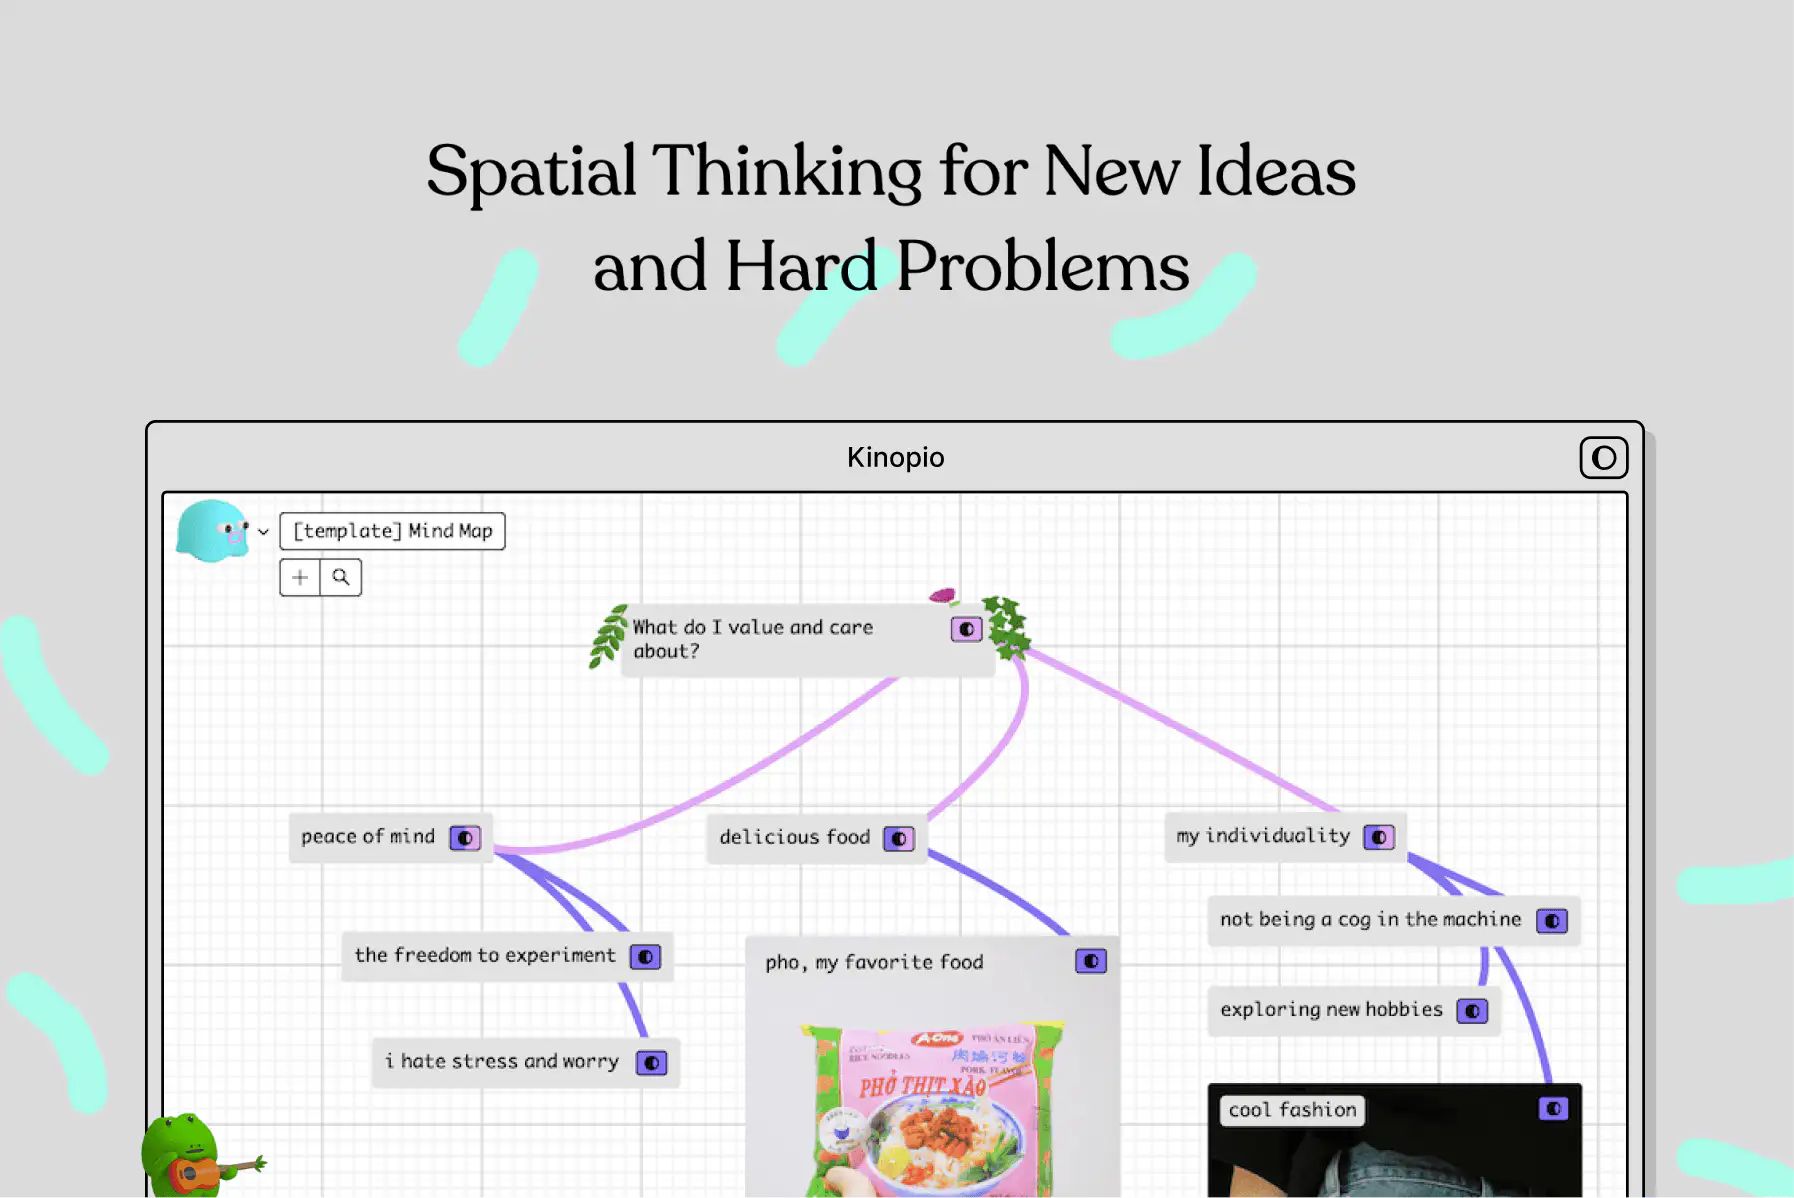Open the "[template] Mind Map" space name button
Screen dimensions: 1794x1198
point(392,531)
